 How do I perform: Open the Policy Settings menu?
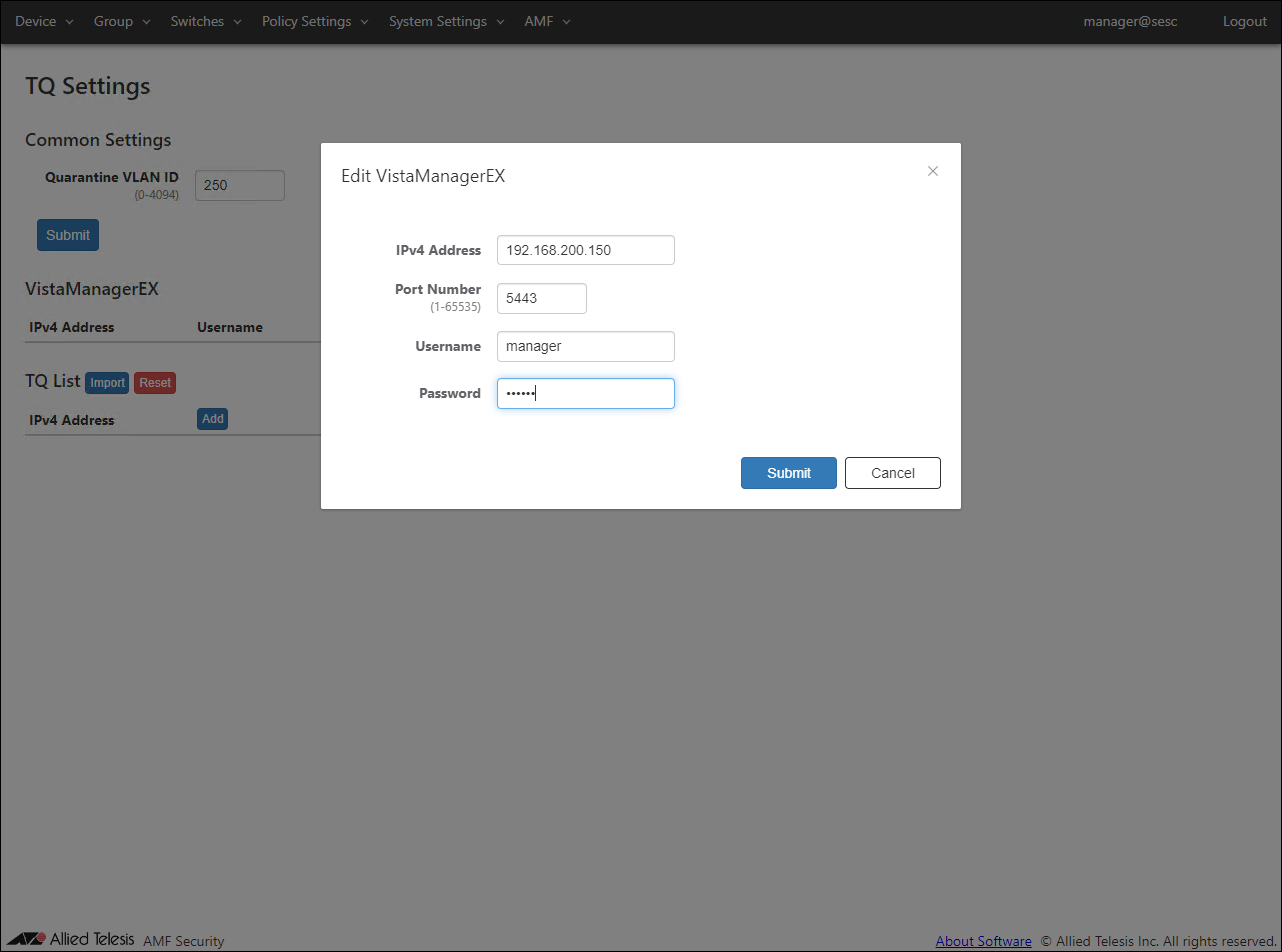pos(315,21)
